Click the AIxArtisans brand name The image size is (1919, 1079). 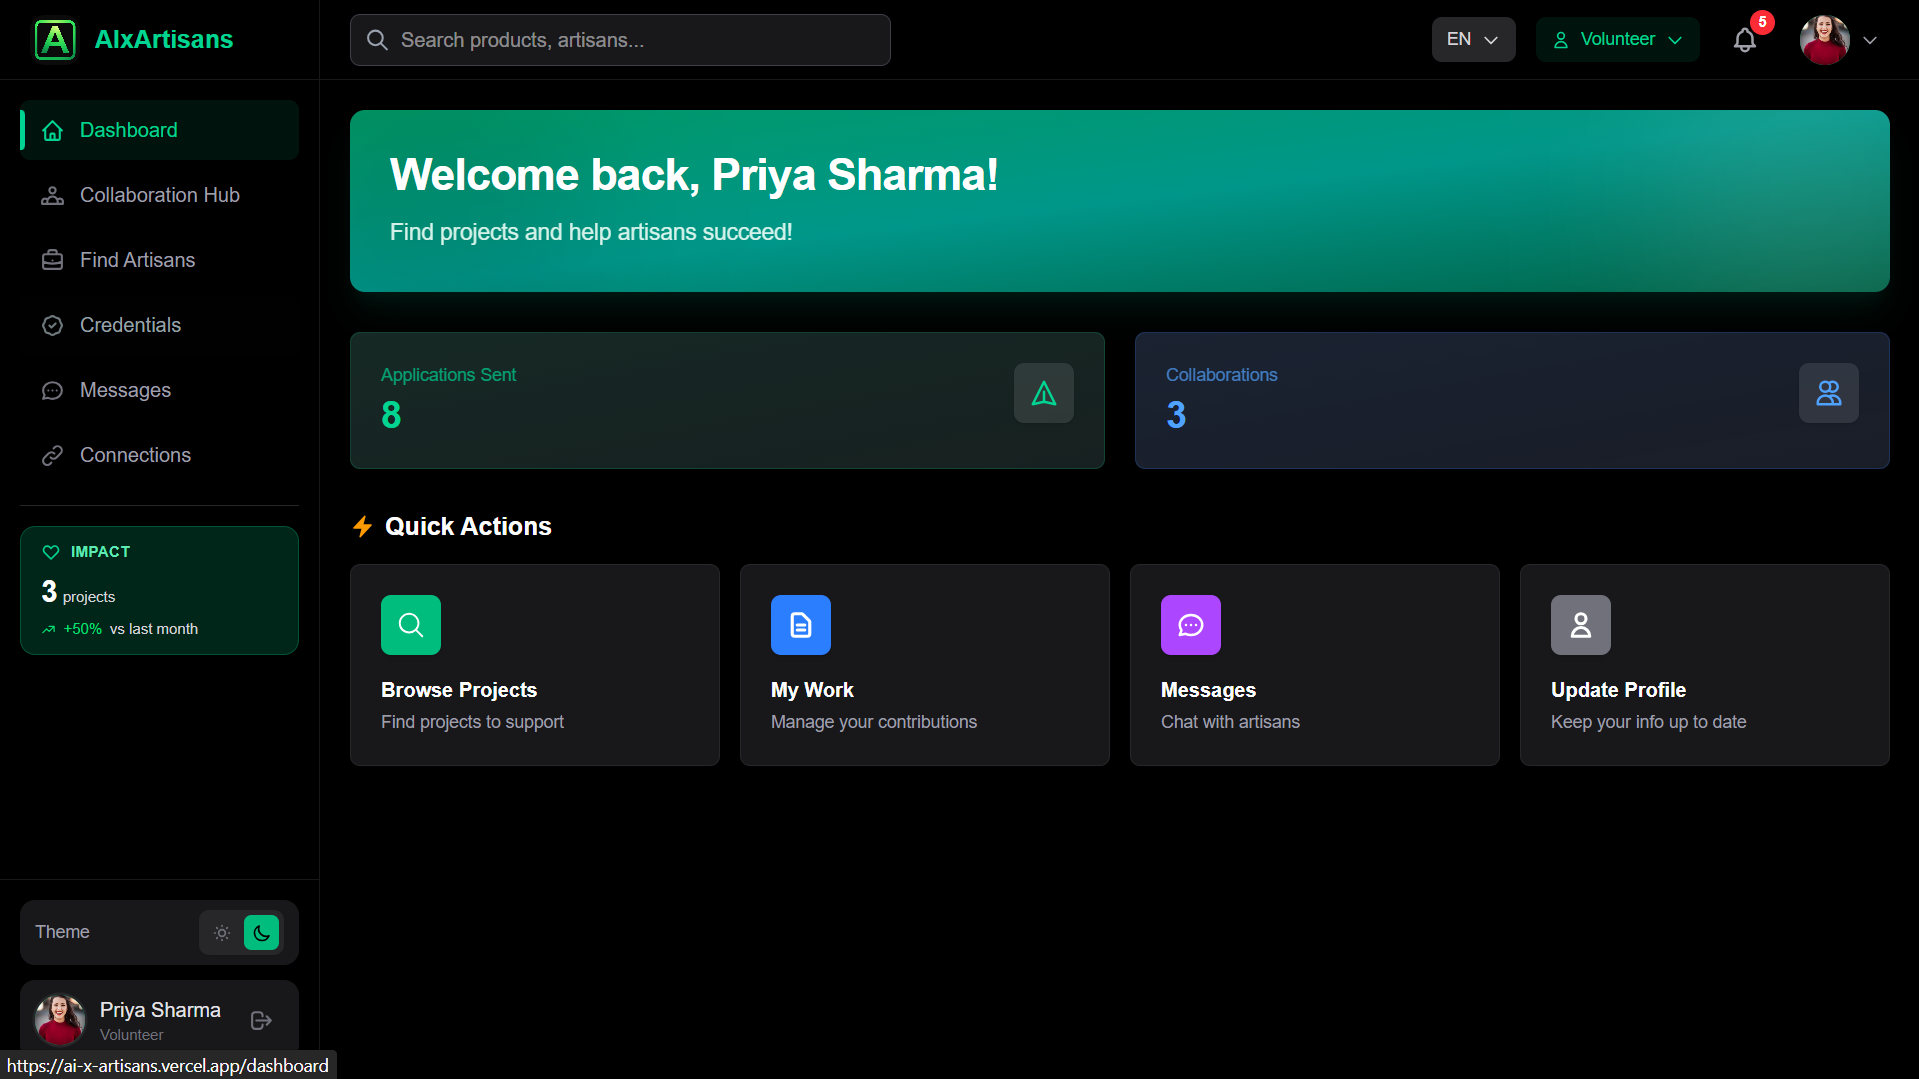click(x=164, y=40)
